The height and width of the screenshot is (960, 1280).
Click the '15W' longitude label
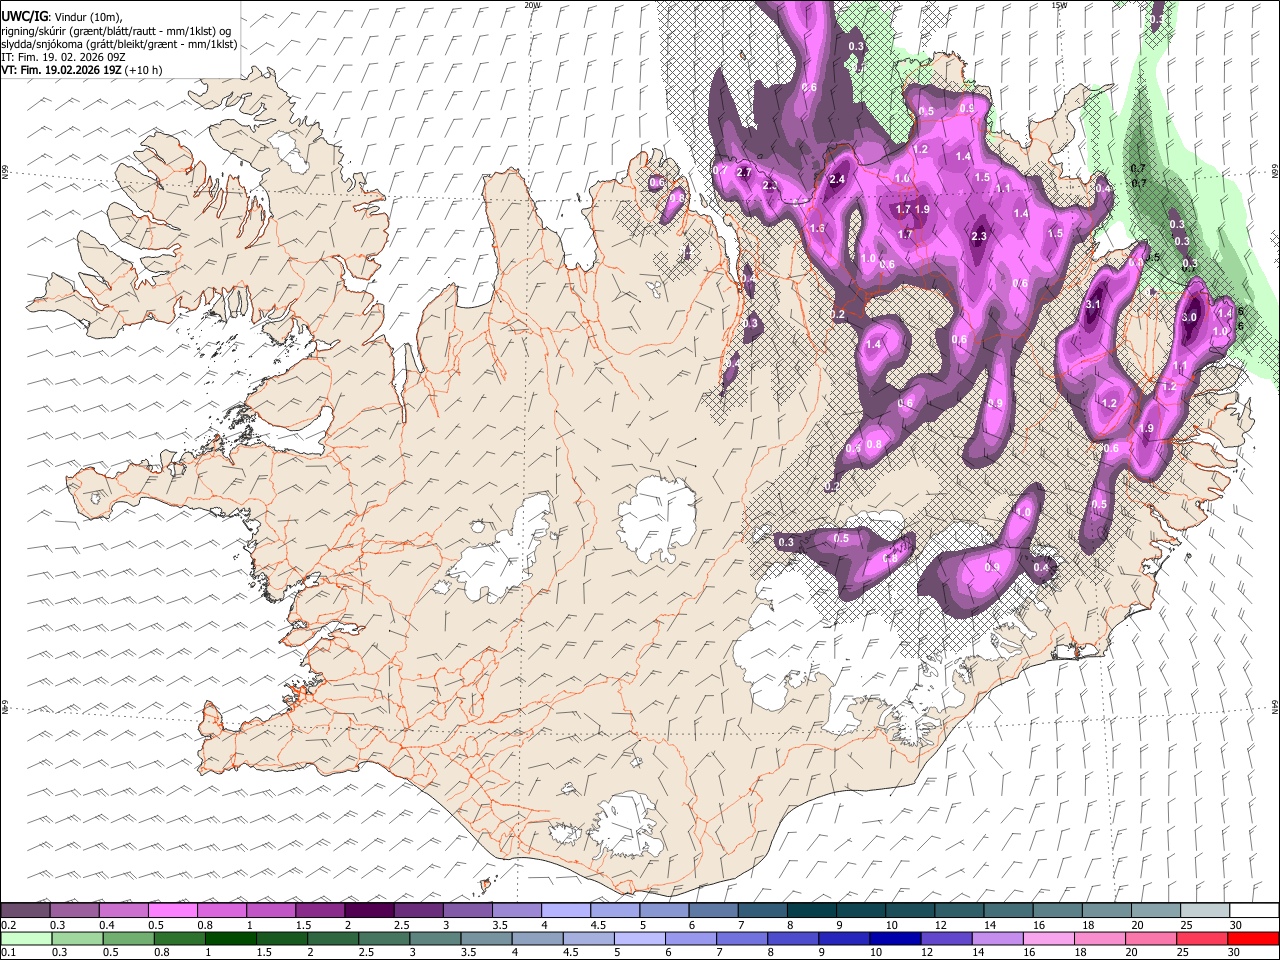pos(1059,5)
